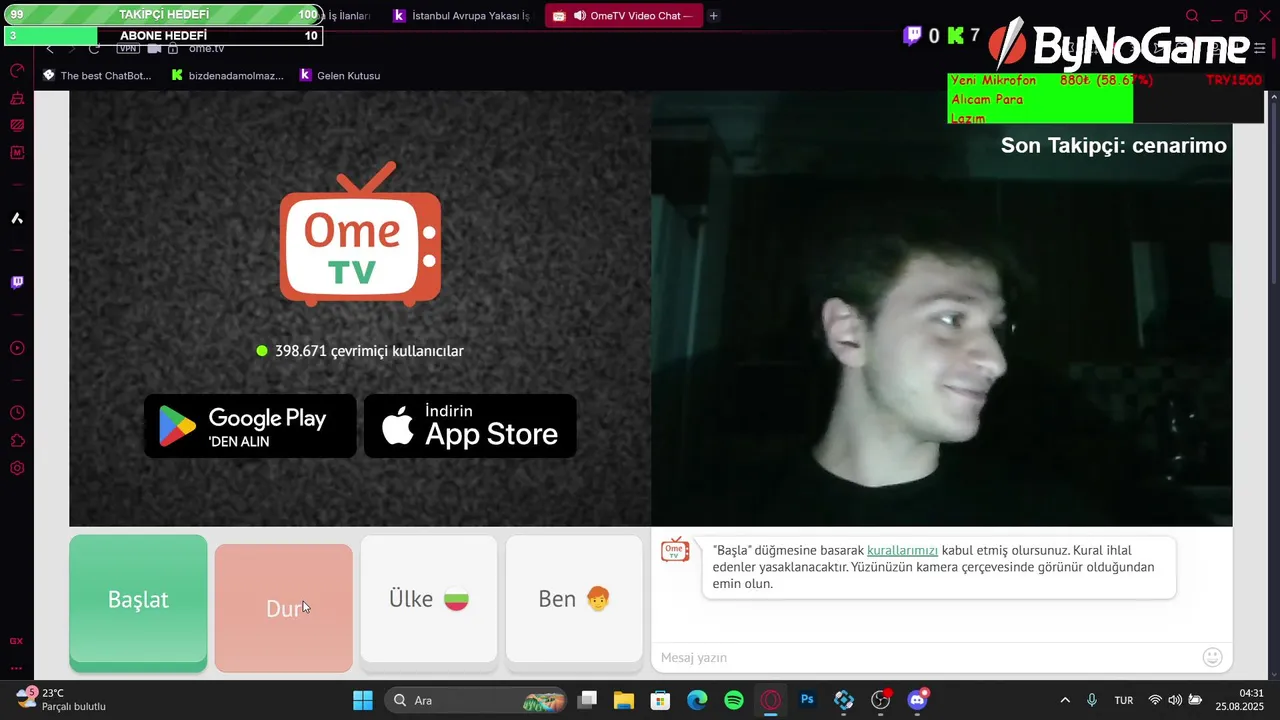This screenshot has width=1280, height=720.
Task: Launch Microsoft Edge from the taskbar
Action: coord(697,700)
